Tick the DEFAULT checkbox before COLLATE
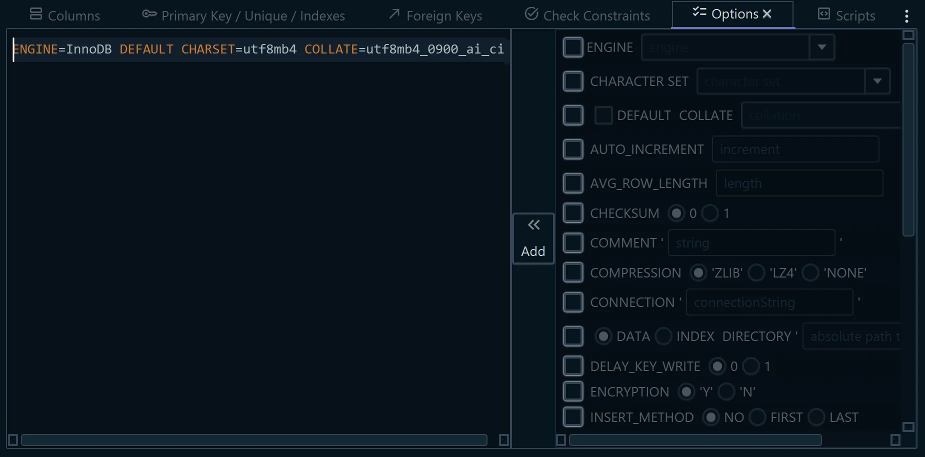This screenshot has width=925, height=457. coord(603,116)
